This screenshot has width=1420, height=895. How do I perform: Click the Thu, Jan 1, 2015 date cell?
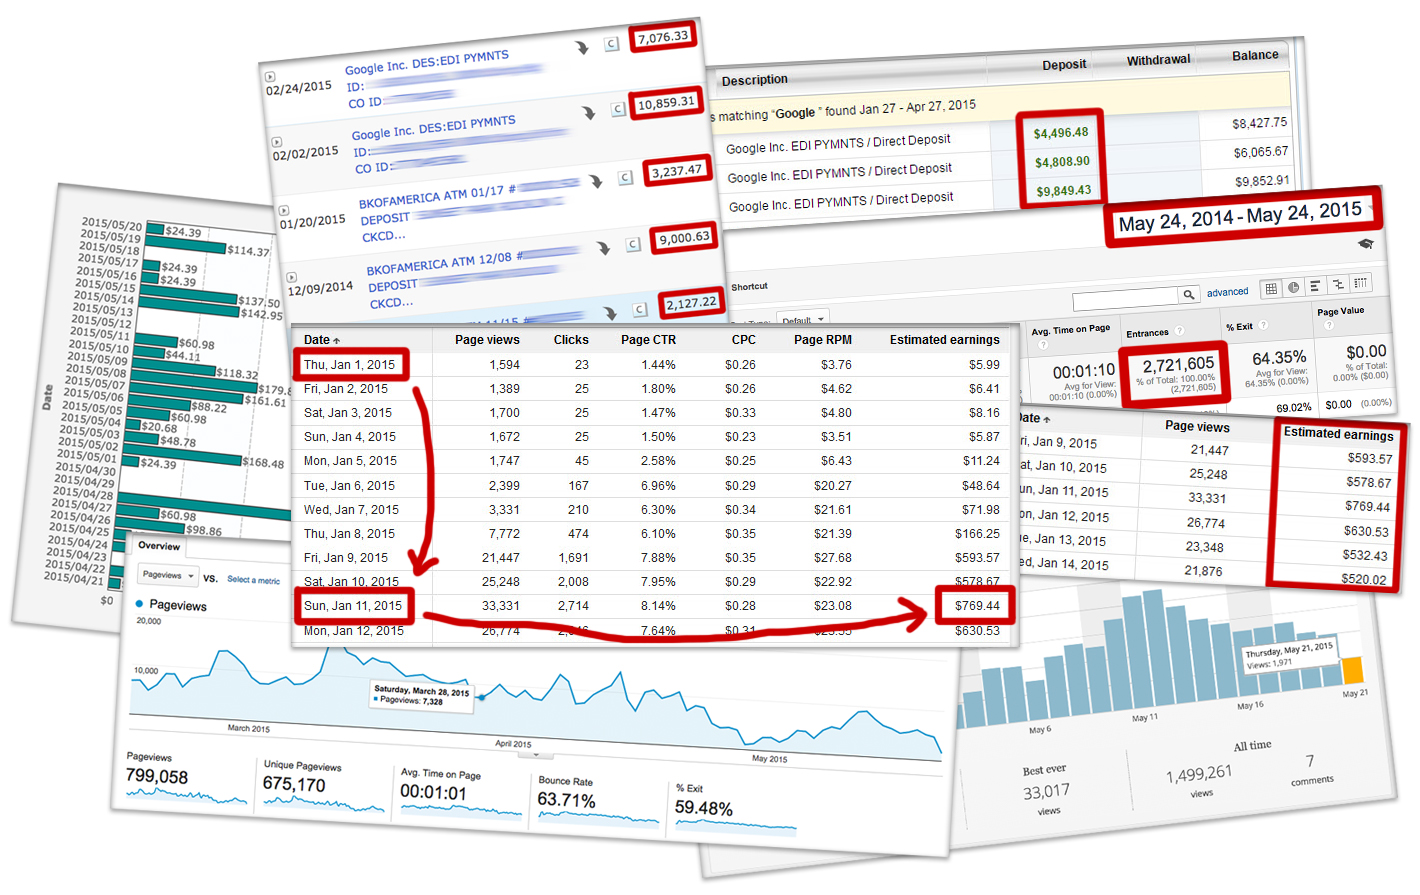click(349, 365)
